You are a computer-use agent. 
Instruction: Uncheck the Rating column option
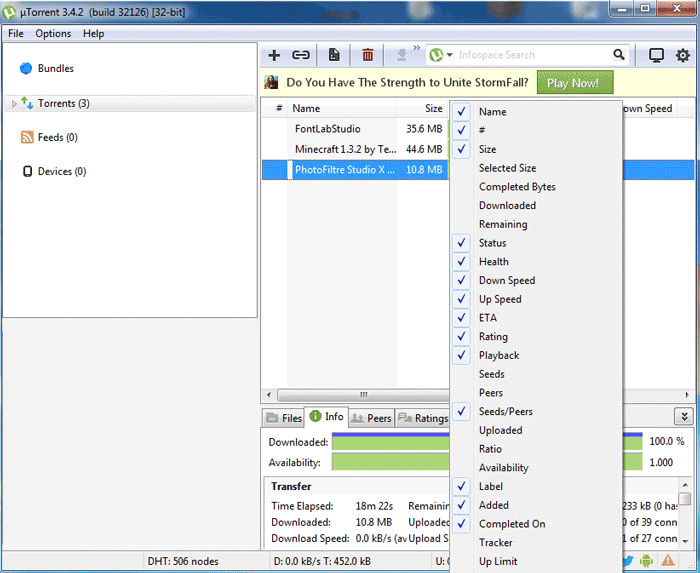coord(536,336)
